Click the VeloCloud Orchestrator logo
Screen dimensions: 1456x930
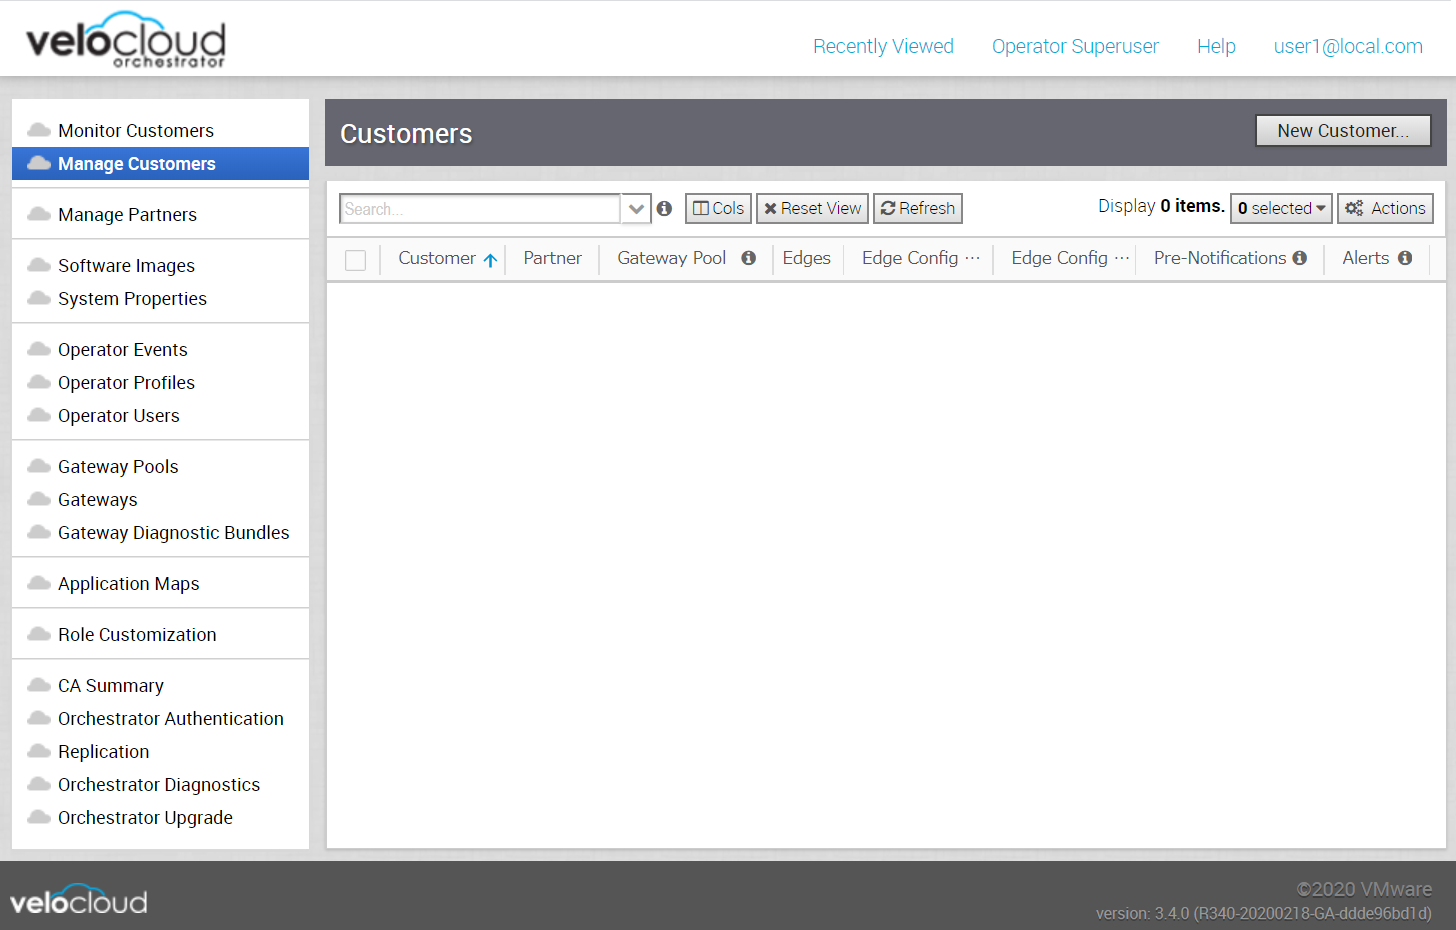[x=126, y=41]
